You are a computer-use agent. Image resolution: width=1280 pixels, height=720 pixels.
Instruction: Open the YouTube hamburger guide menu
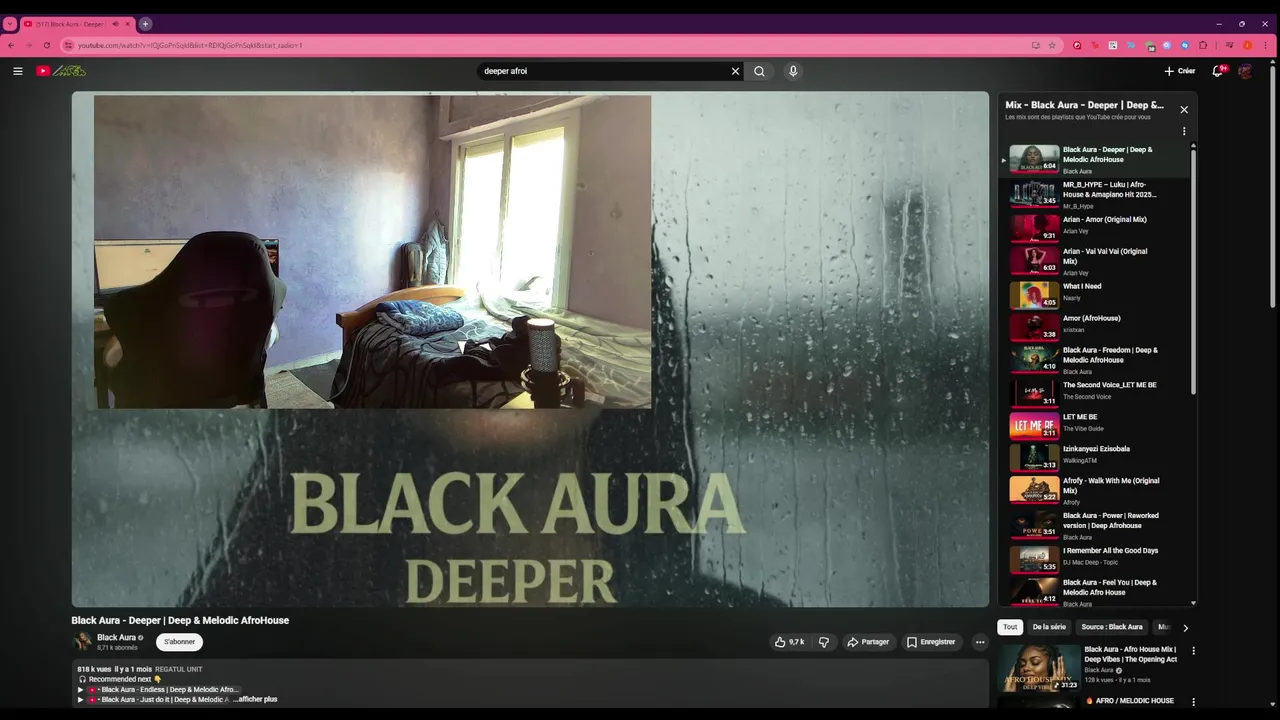point(17,71)
